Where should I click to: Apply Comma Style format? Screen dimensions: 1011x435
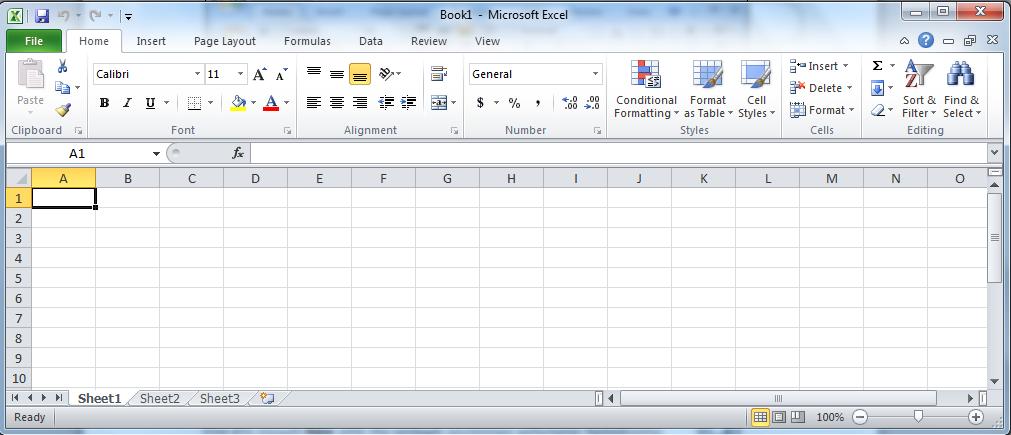[538, 102]
